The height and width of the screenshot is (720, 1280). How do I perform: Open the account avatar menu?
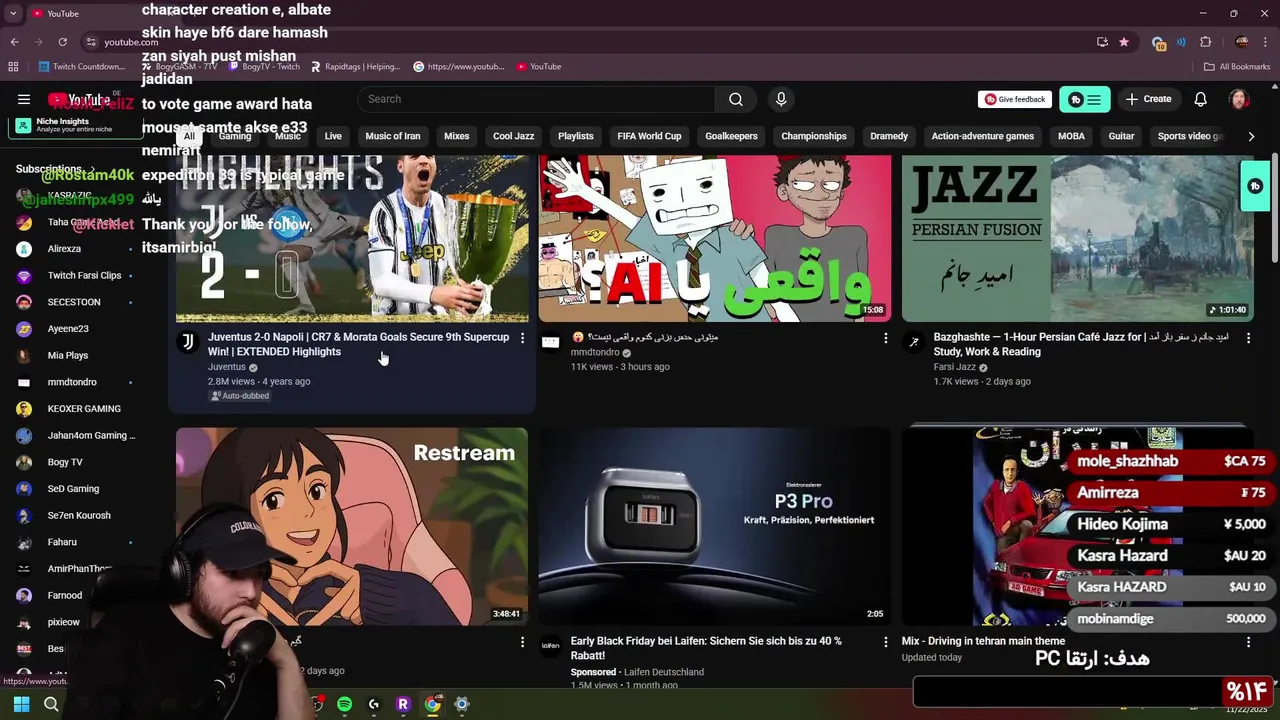pyautogui.click(x=1239, y=99)
